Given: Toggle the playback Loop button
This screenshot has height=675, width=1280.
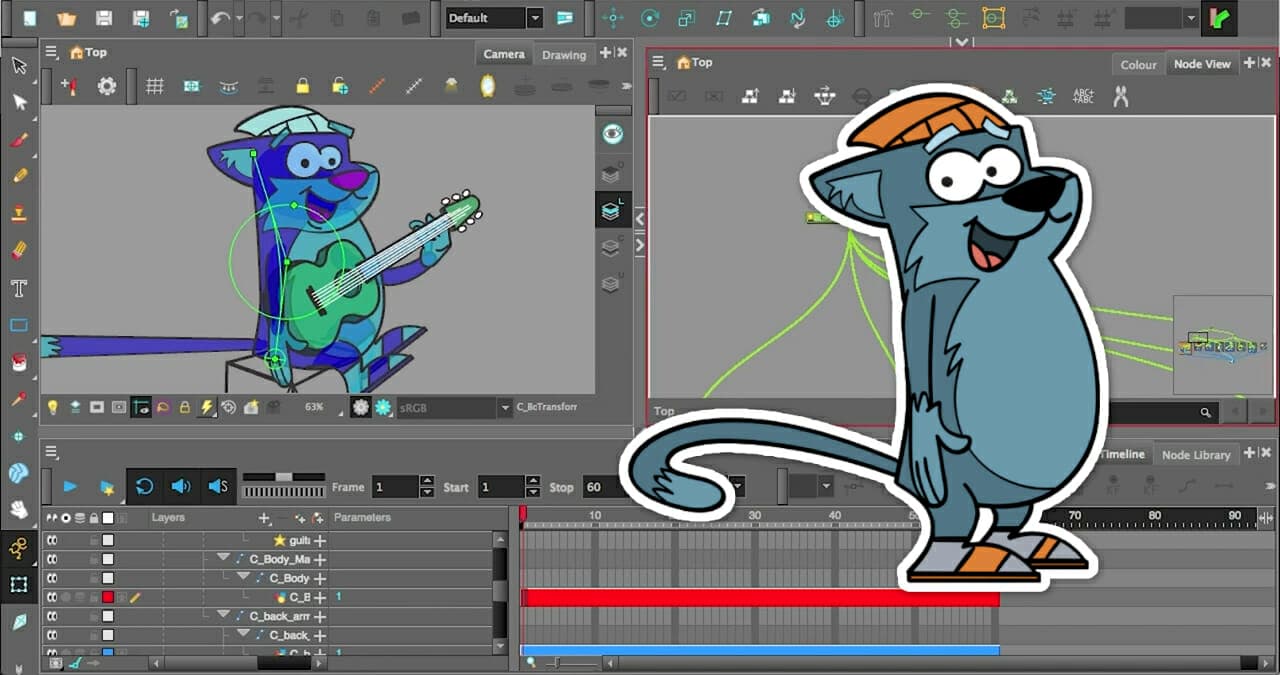Looking at the screenshot, I should [144, 487].
